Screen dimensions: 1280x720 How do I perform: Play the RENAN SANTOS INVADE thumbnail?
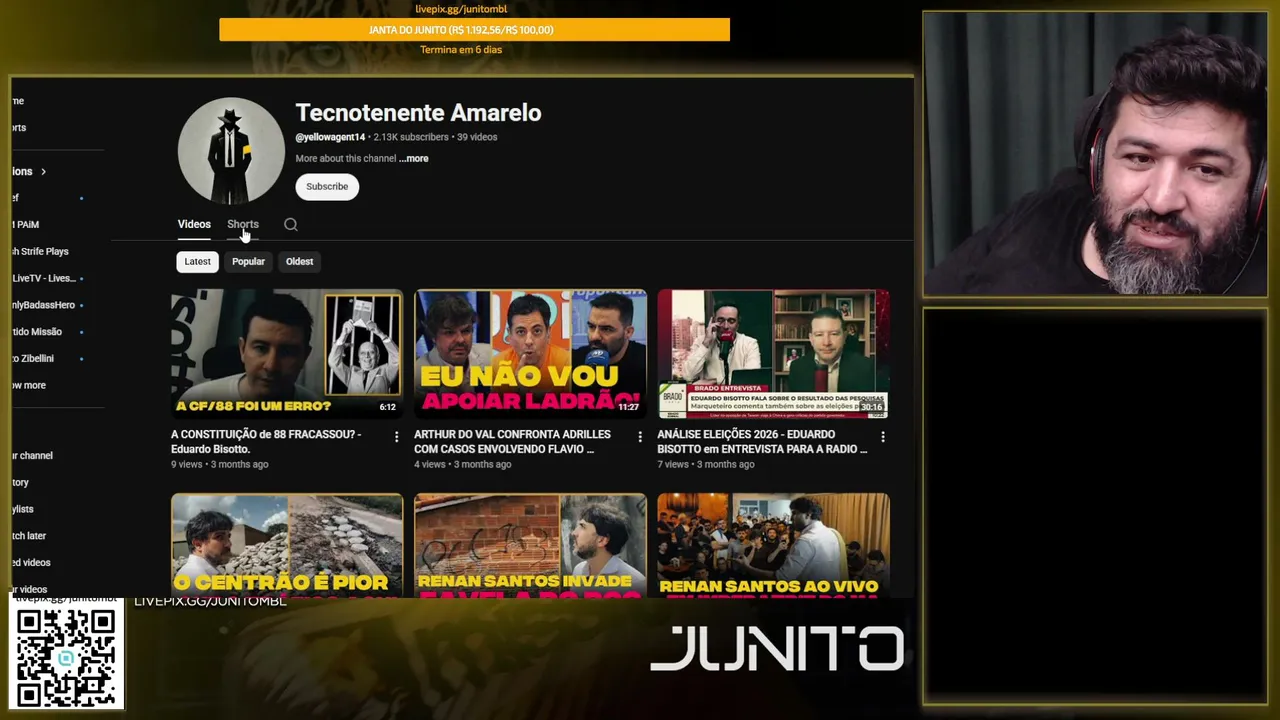(x=530, y=546)
